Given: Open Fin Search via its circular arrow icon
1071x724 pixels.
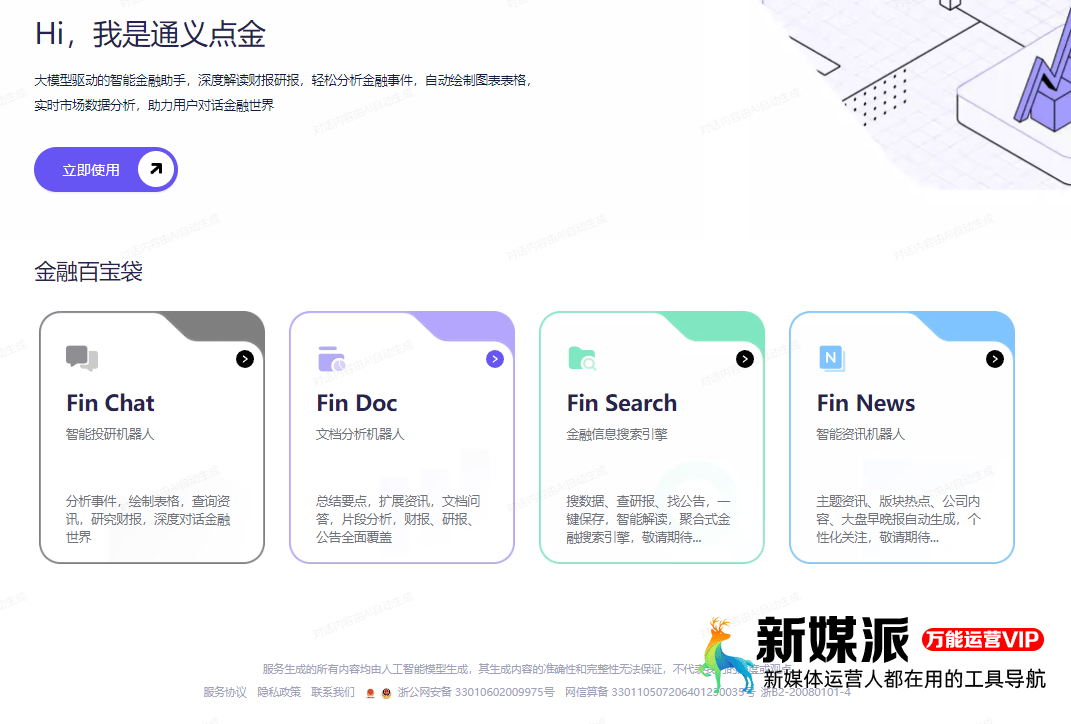Looking at the screenshot, I should click(745, 358).
